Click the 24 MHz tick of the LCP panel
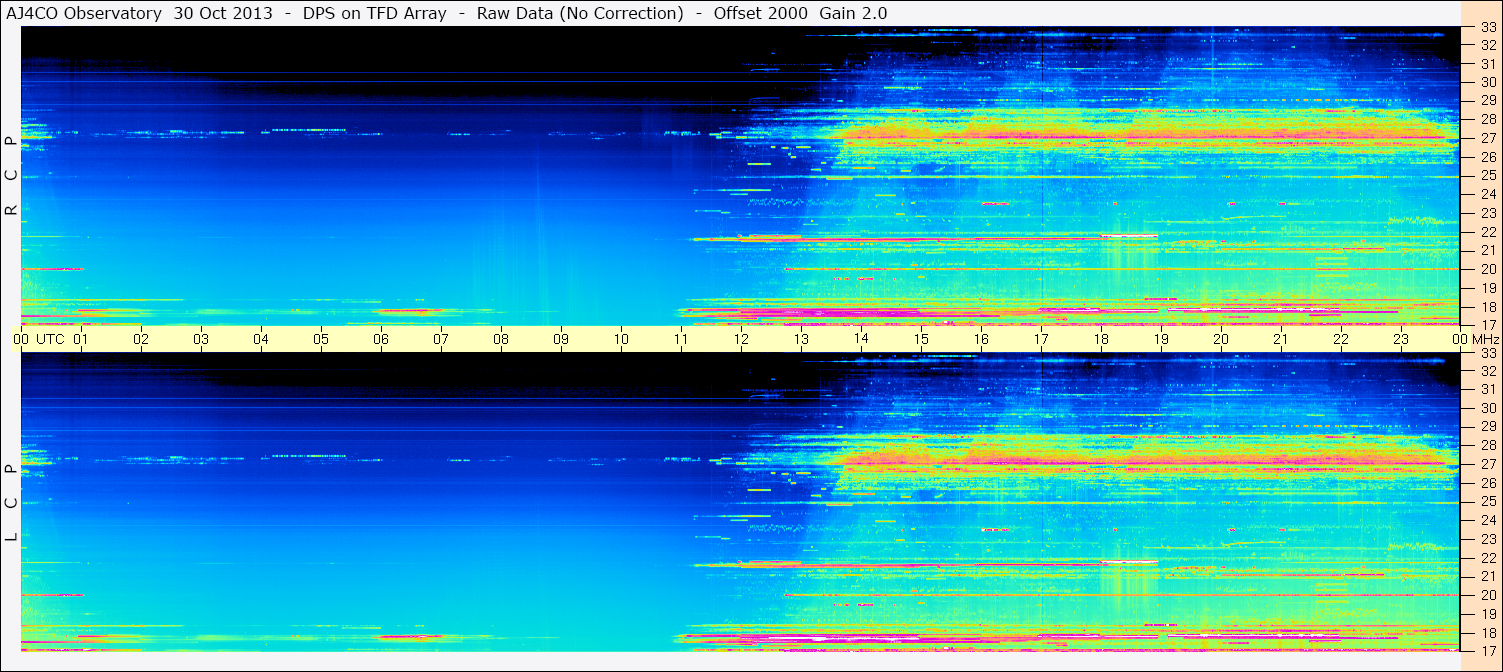This screenshot has width=1503, height=672. point(1487,520)
